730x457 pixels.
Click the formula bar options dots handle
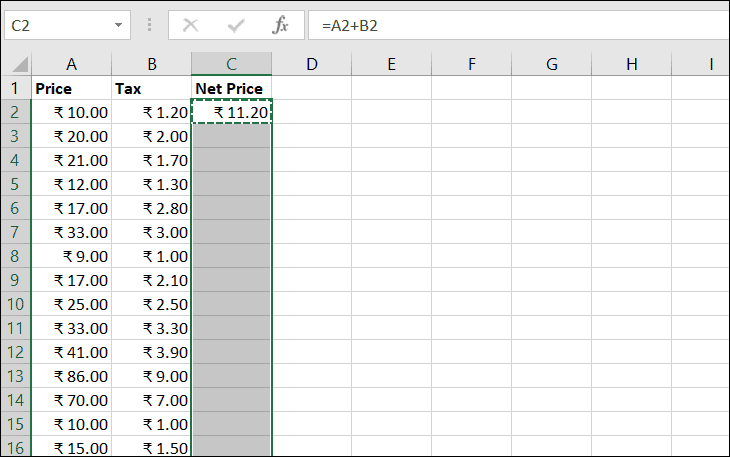tap(149, 25)
